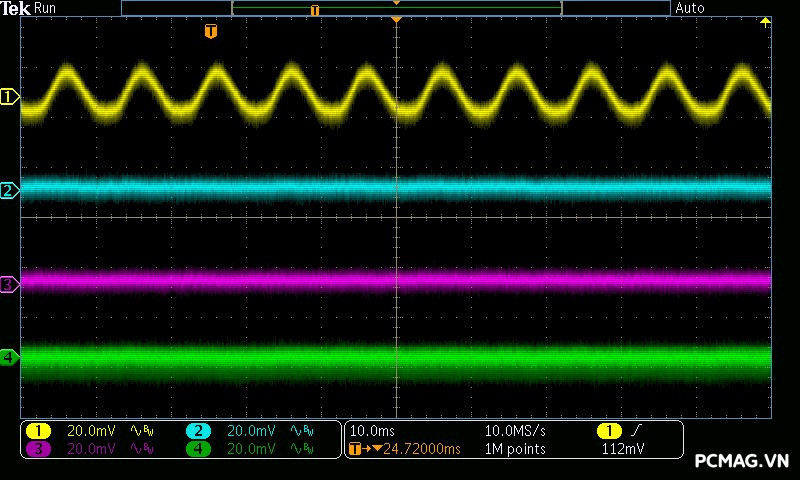
Task: Open the 10.0ms timebase setting
Action: (x=370, y=431)
